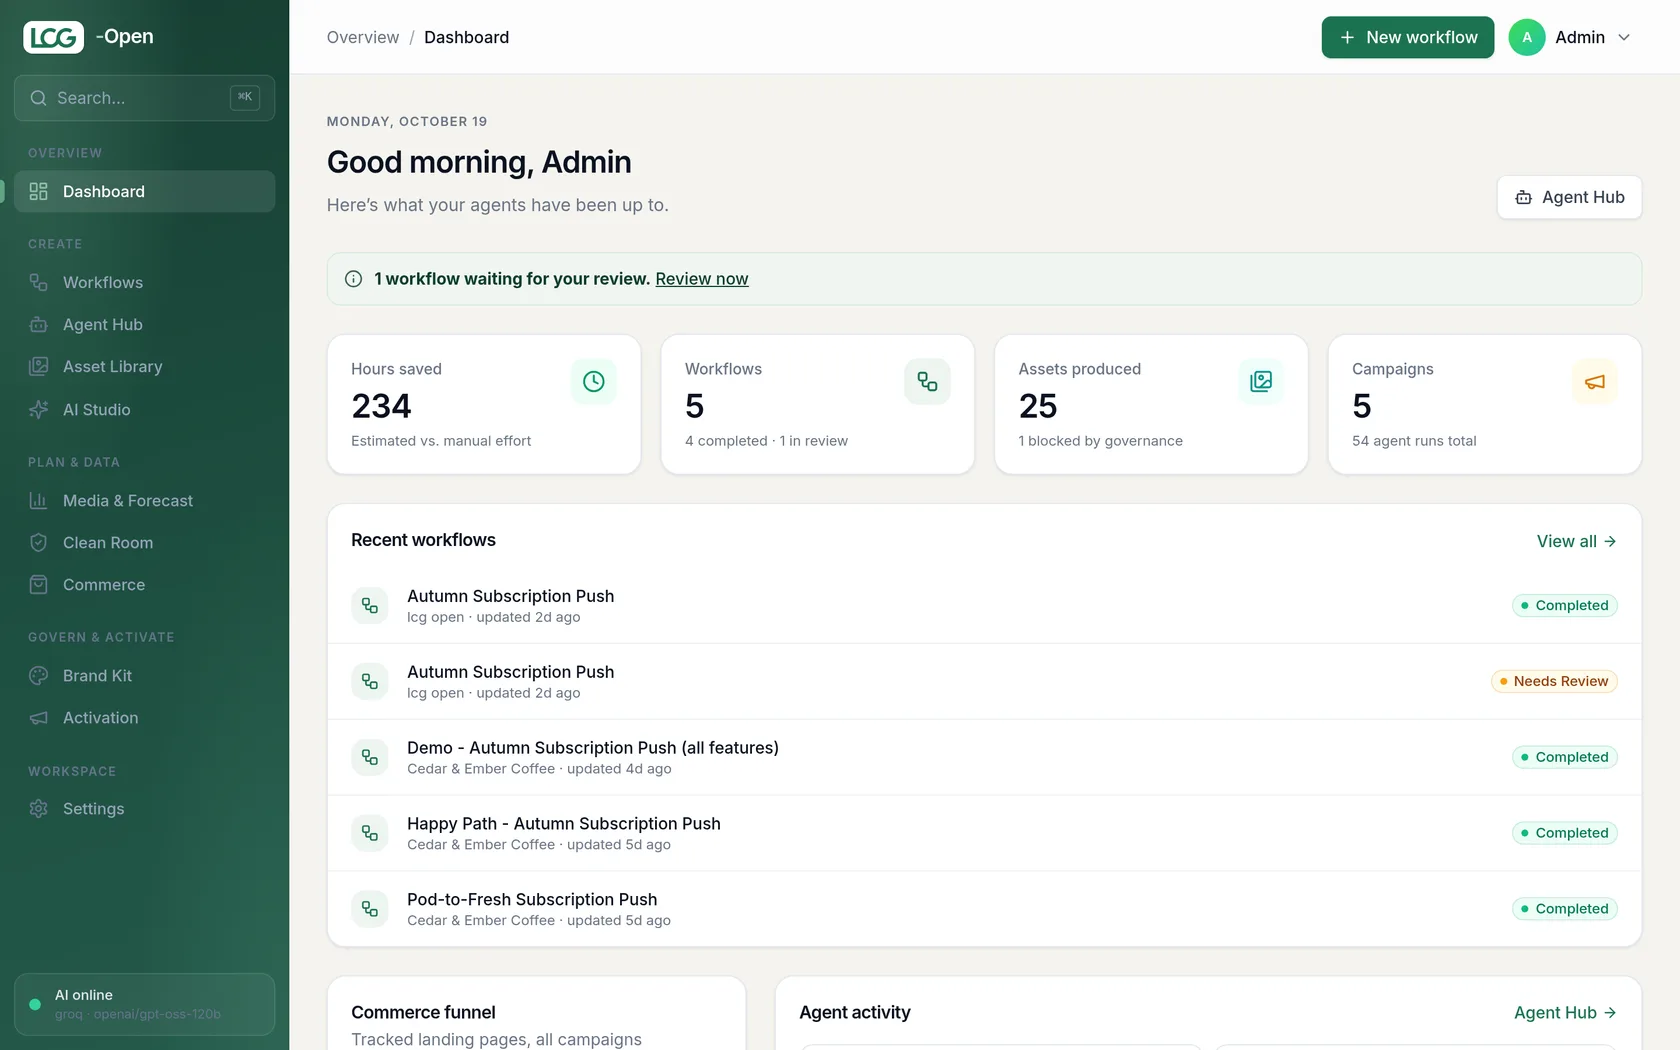Click the image gallery icon on Assets produced card
Image resolution: width=1680 pixels, height=1050 pixels.
(1261, 382)
